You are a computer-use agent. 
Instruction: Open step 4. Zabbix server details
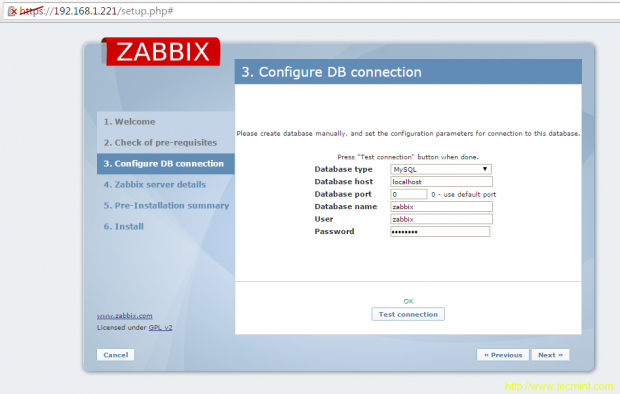tap(155, 185)
